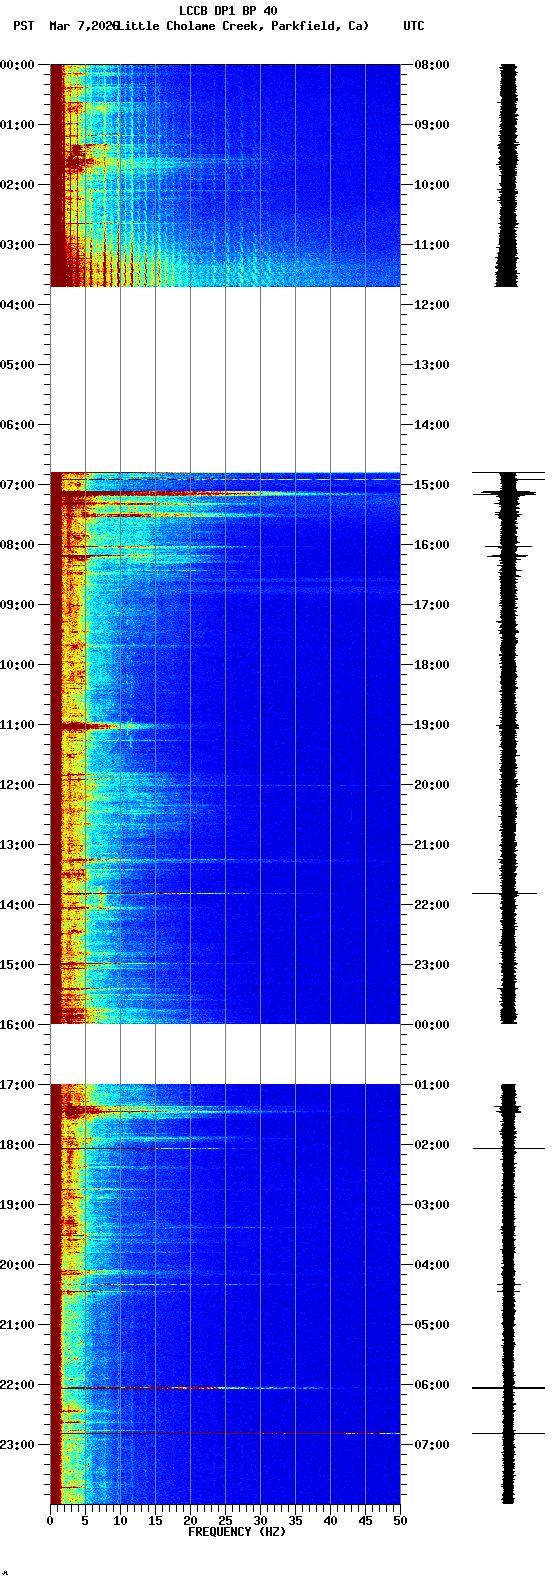Select the 22:00 UTC time label
This screenshot has height=1584, width=552.
pos(433,905)
